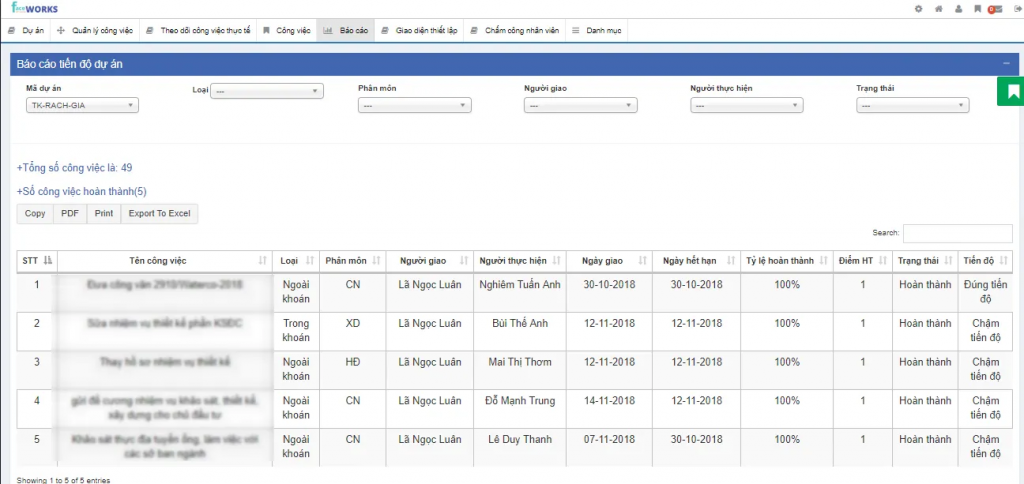
Task: Focus the table Search input field
Action: (x=957, y=233)
